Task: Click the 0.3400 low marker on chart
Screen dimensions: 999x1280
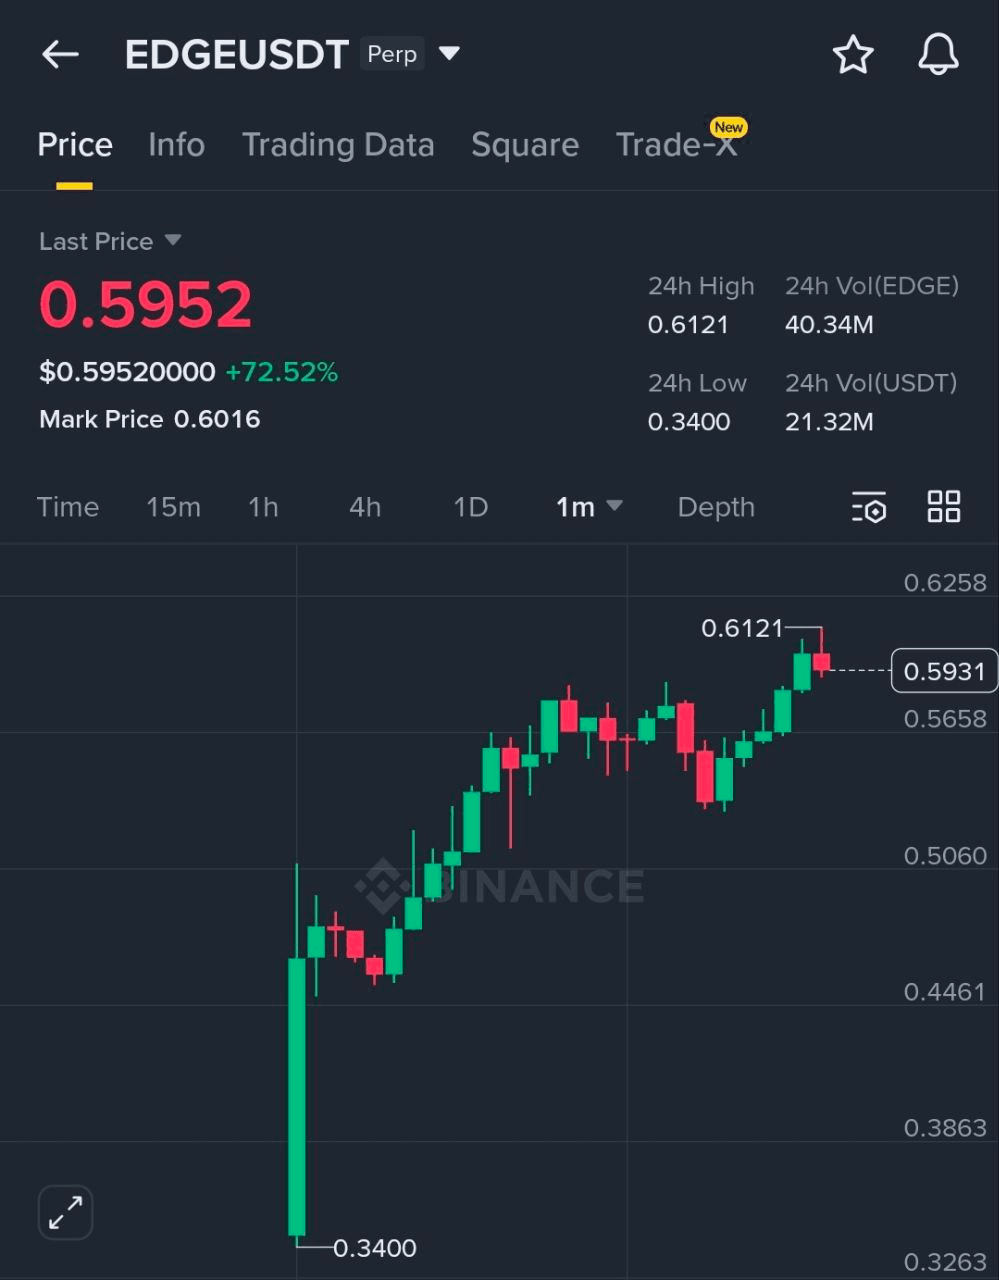Action: (375, 1248)
